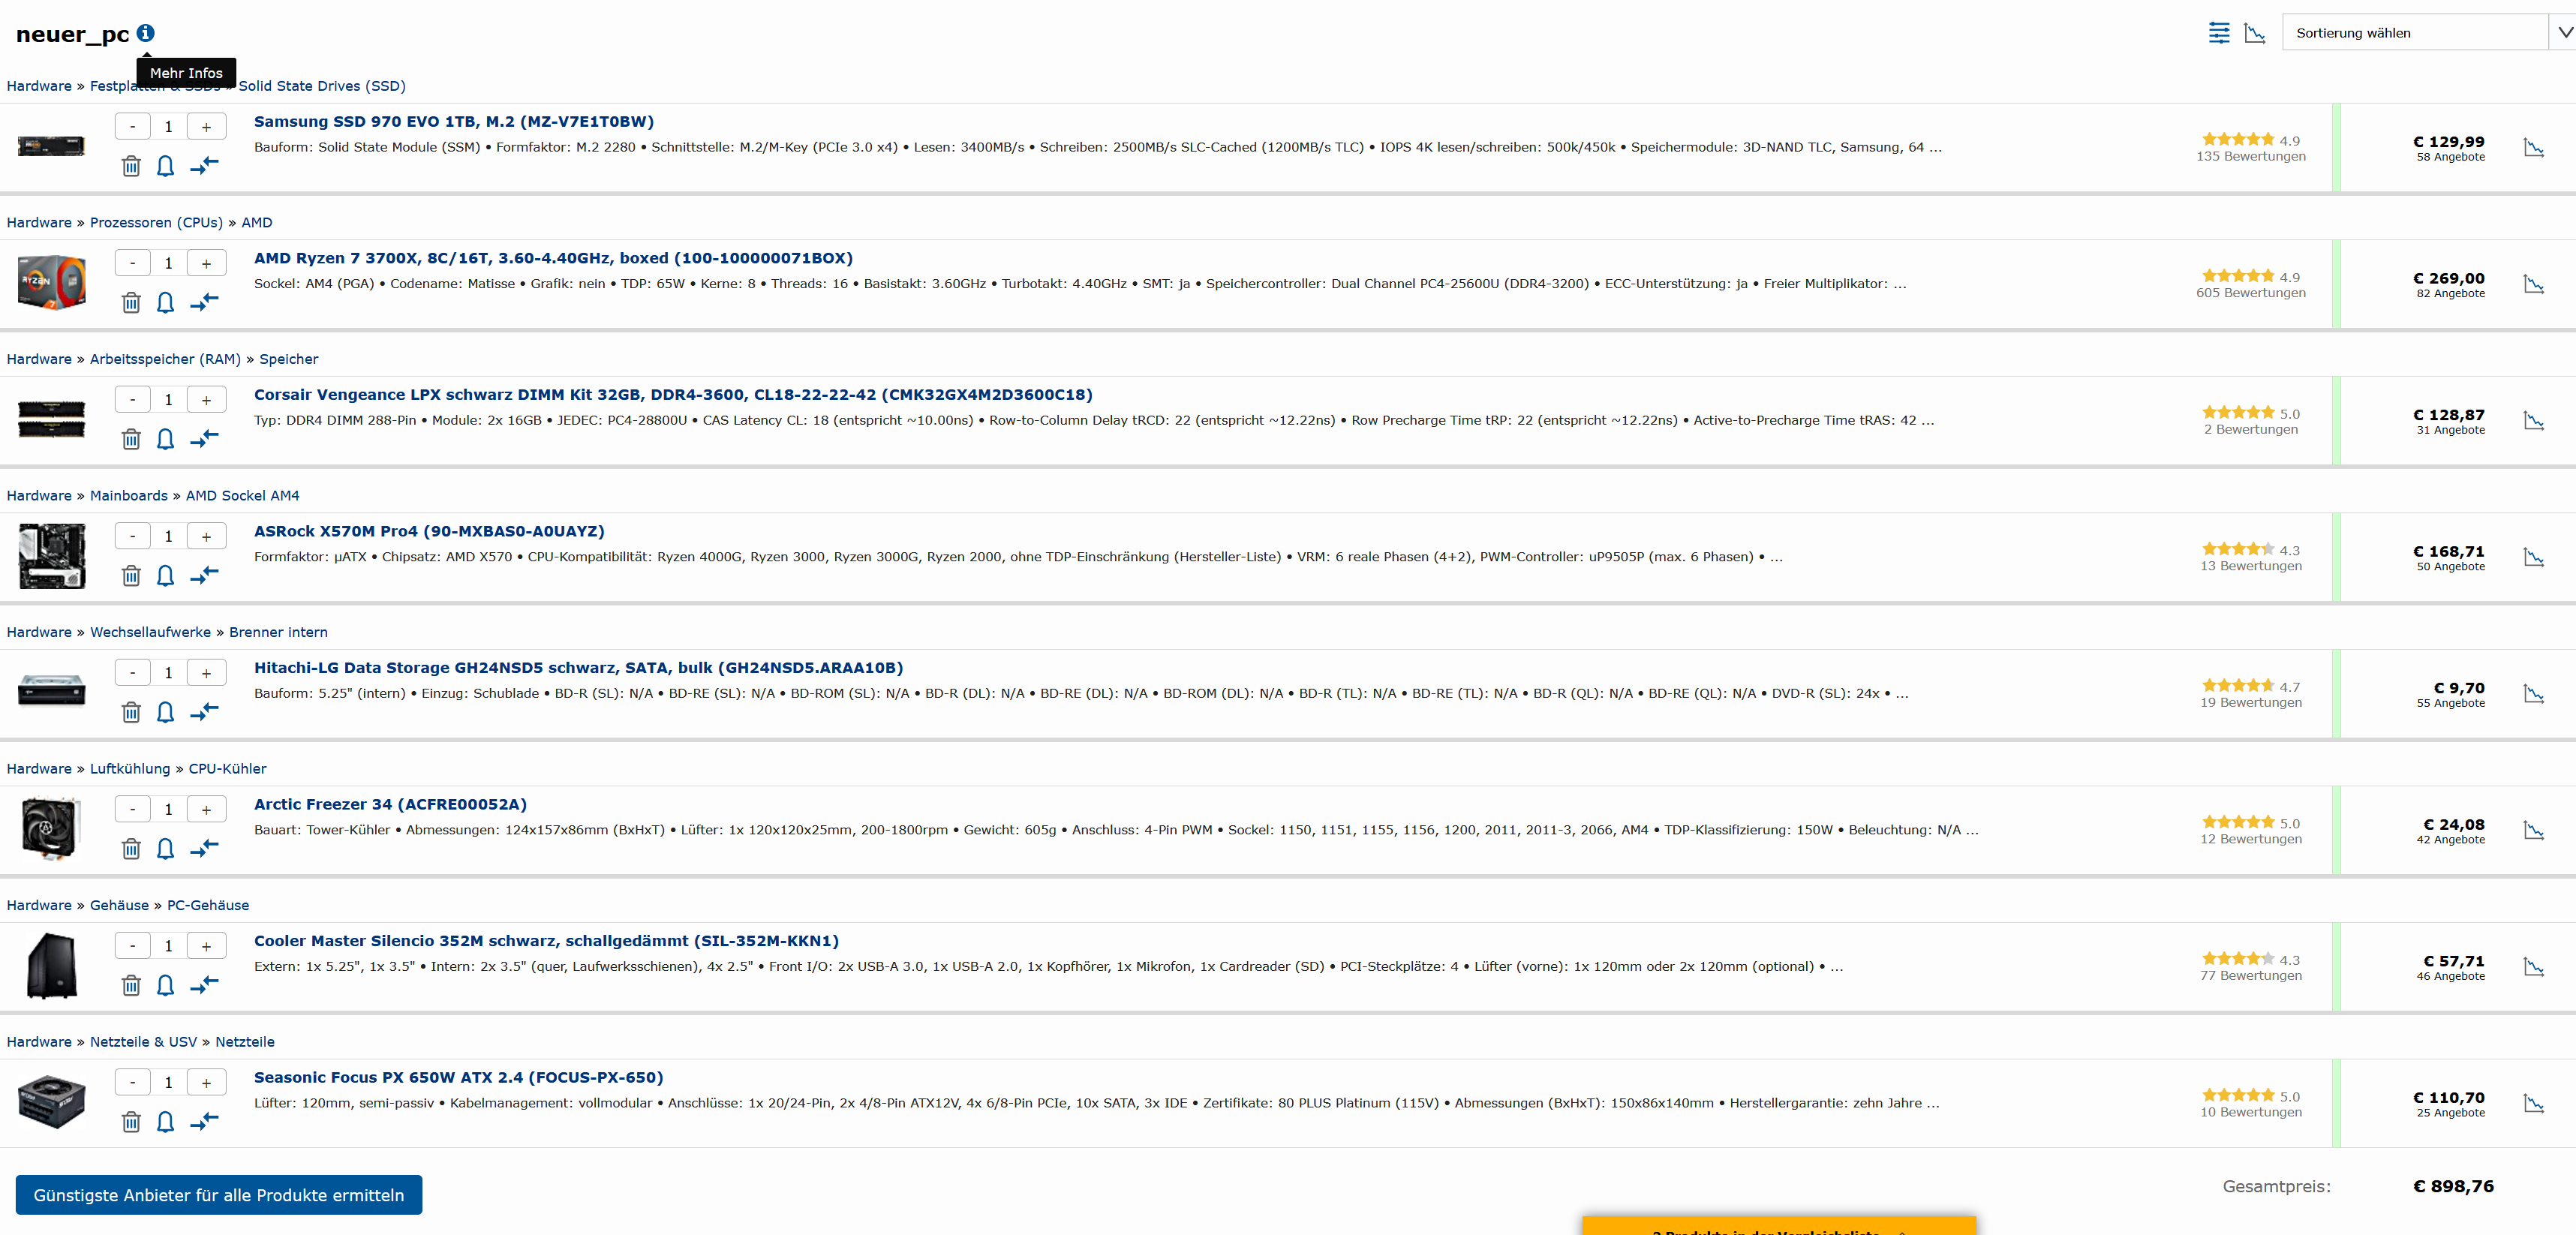Open Seasonic Focus PX 650W product link

coord(458,1077)
